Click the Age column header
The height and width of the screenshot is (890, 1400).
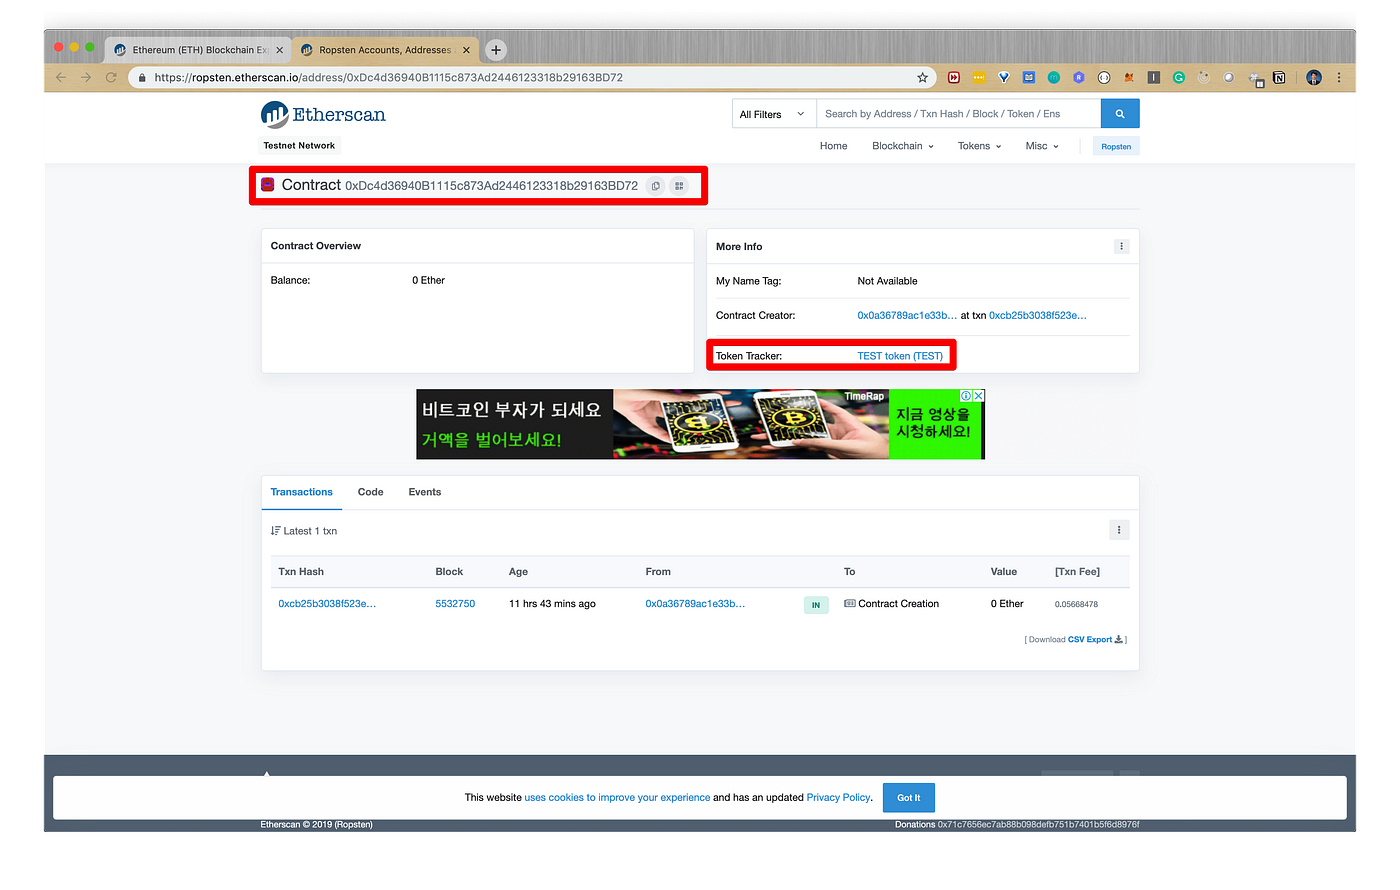[x=518, y=572]
